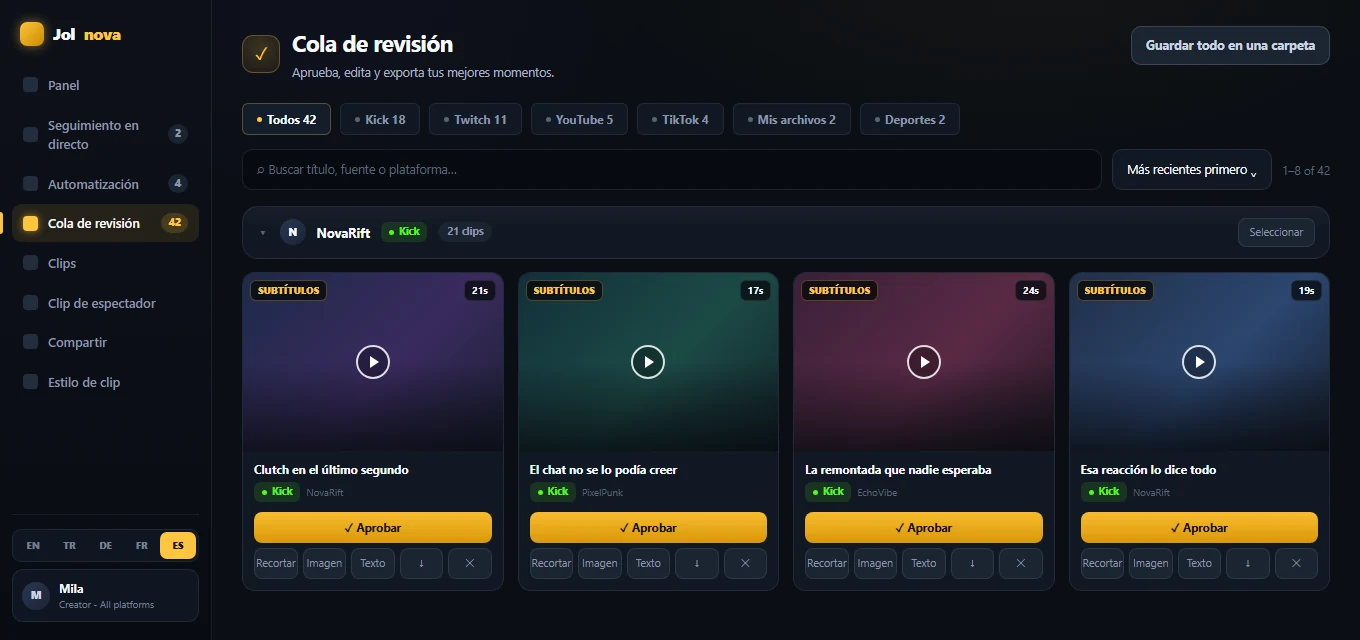Click the Clips sidebar icon
This screenshot has width=1360, height=640.
30,263
